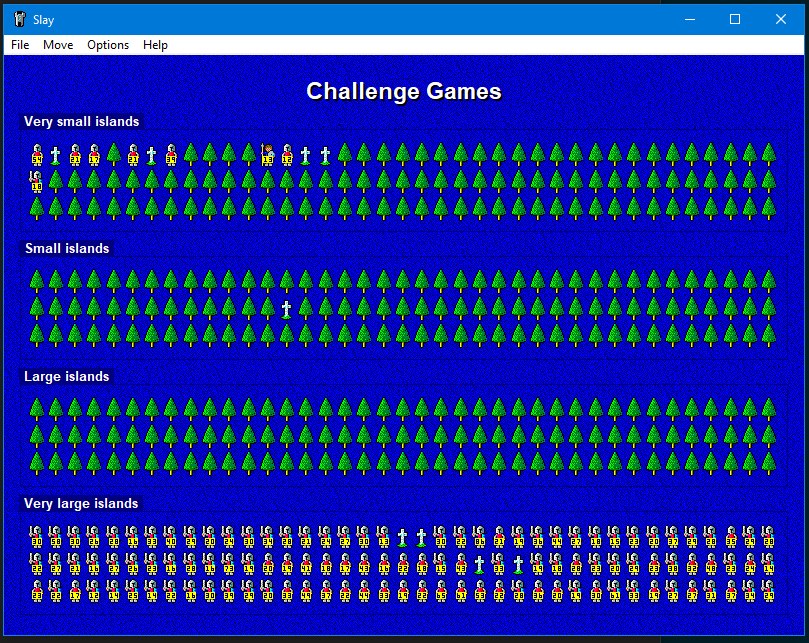Select sword knight 18 in Very small islands
The width and height of the screenshot is (809, 643).
click(36, 182)
